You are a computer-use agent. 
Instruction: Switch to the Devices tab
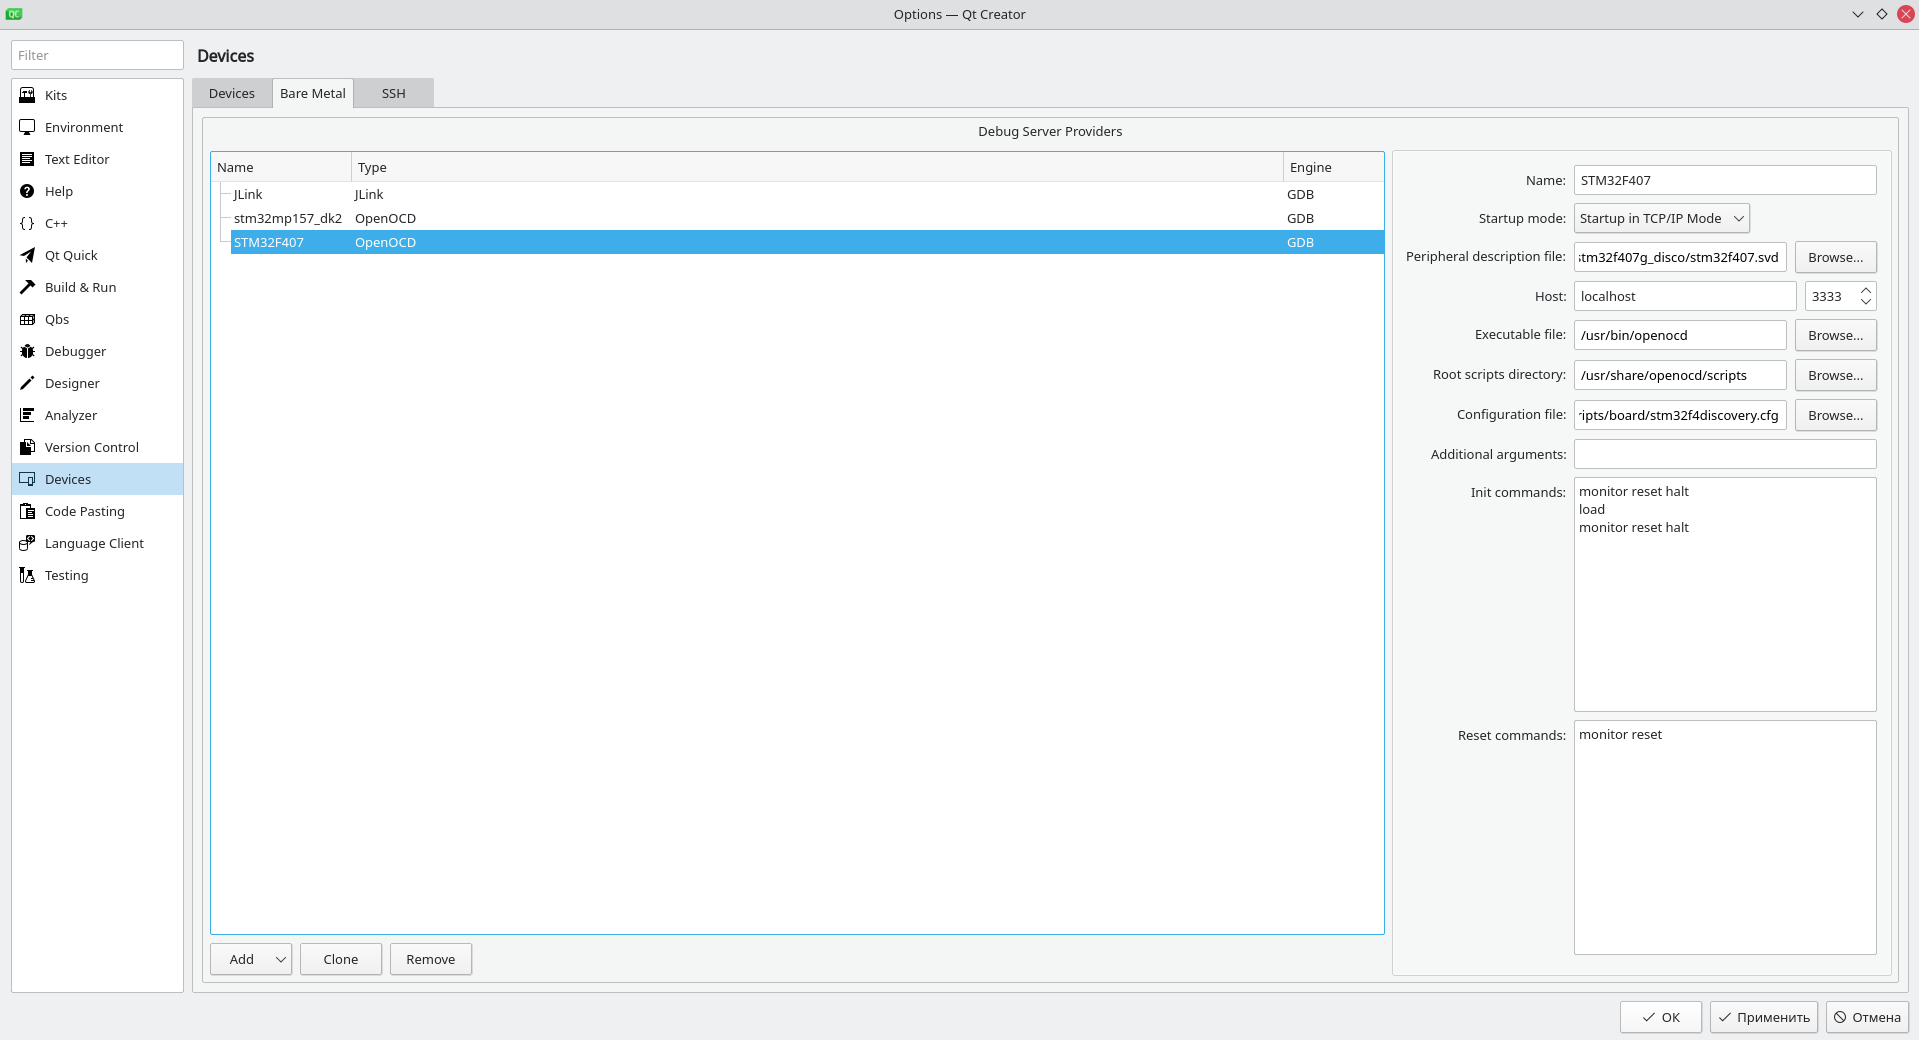pos(232,93)
